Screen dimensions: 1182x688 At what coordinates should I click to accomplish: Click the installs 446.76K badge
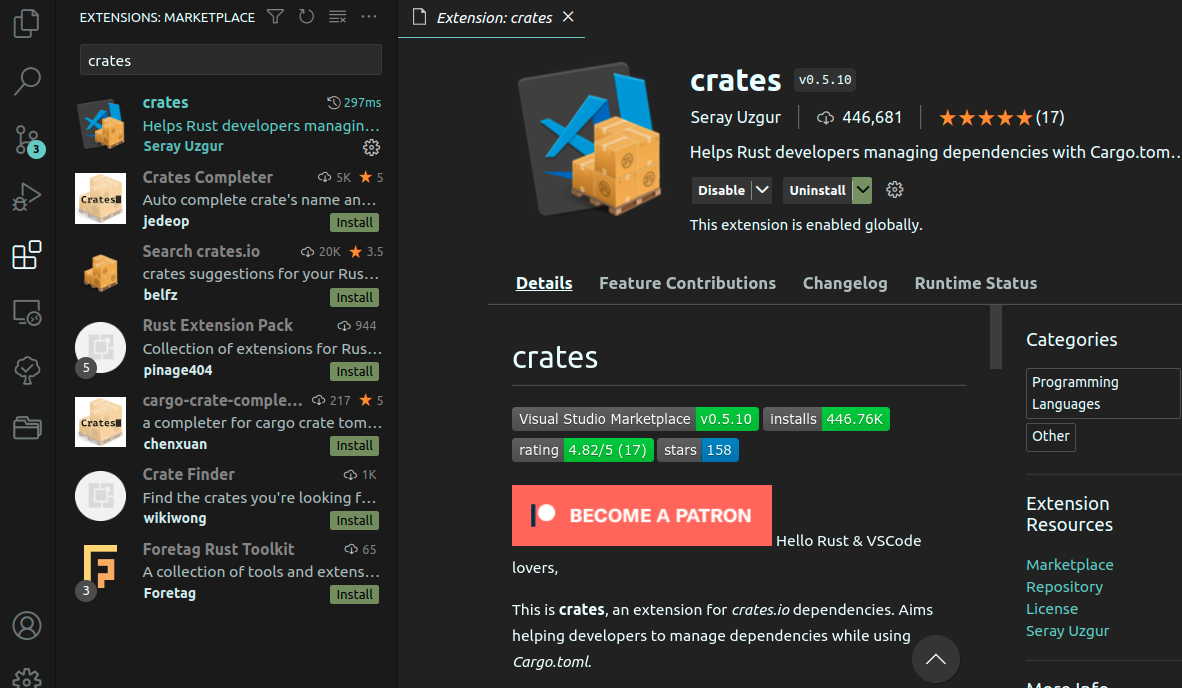826,419
